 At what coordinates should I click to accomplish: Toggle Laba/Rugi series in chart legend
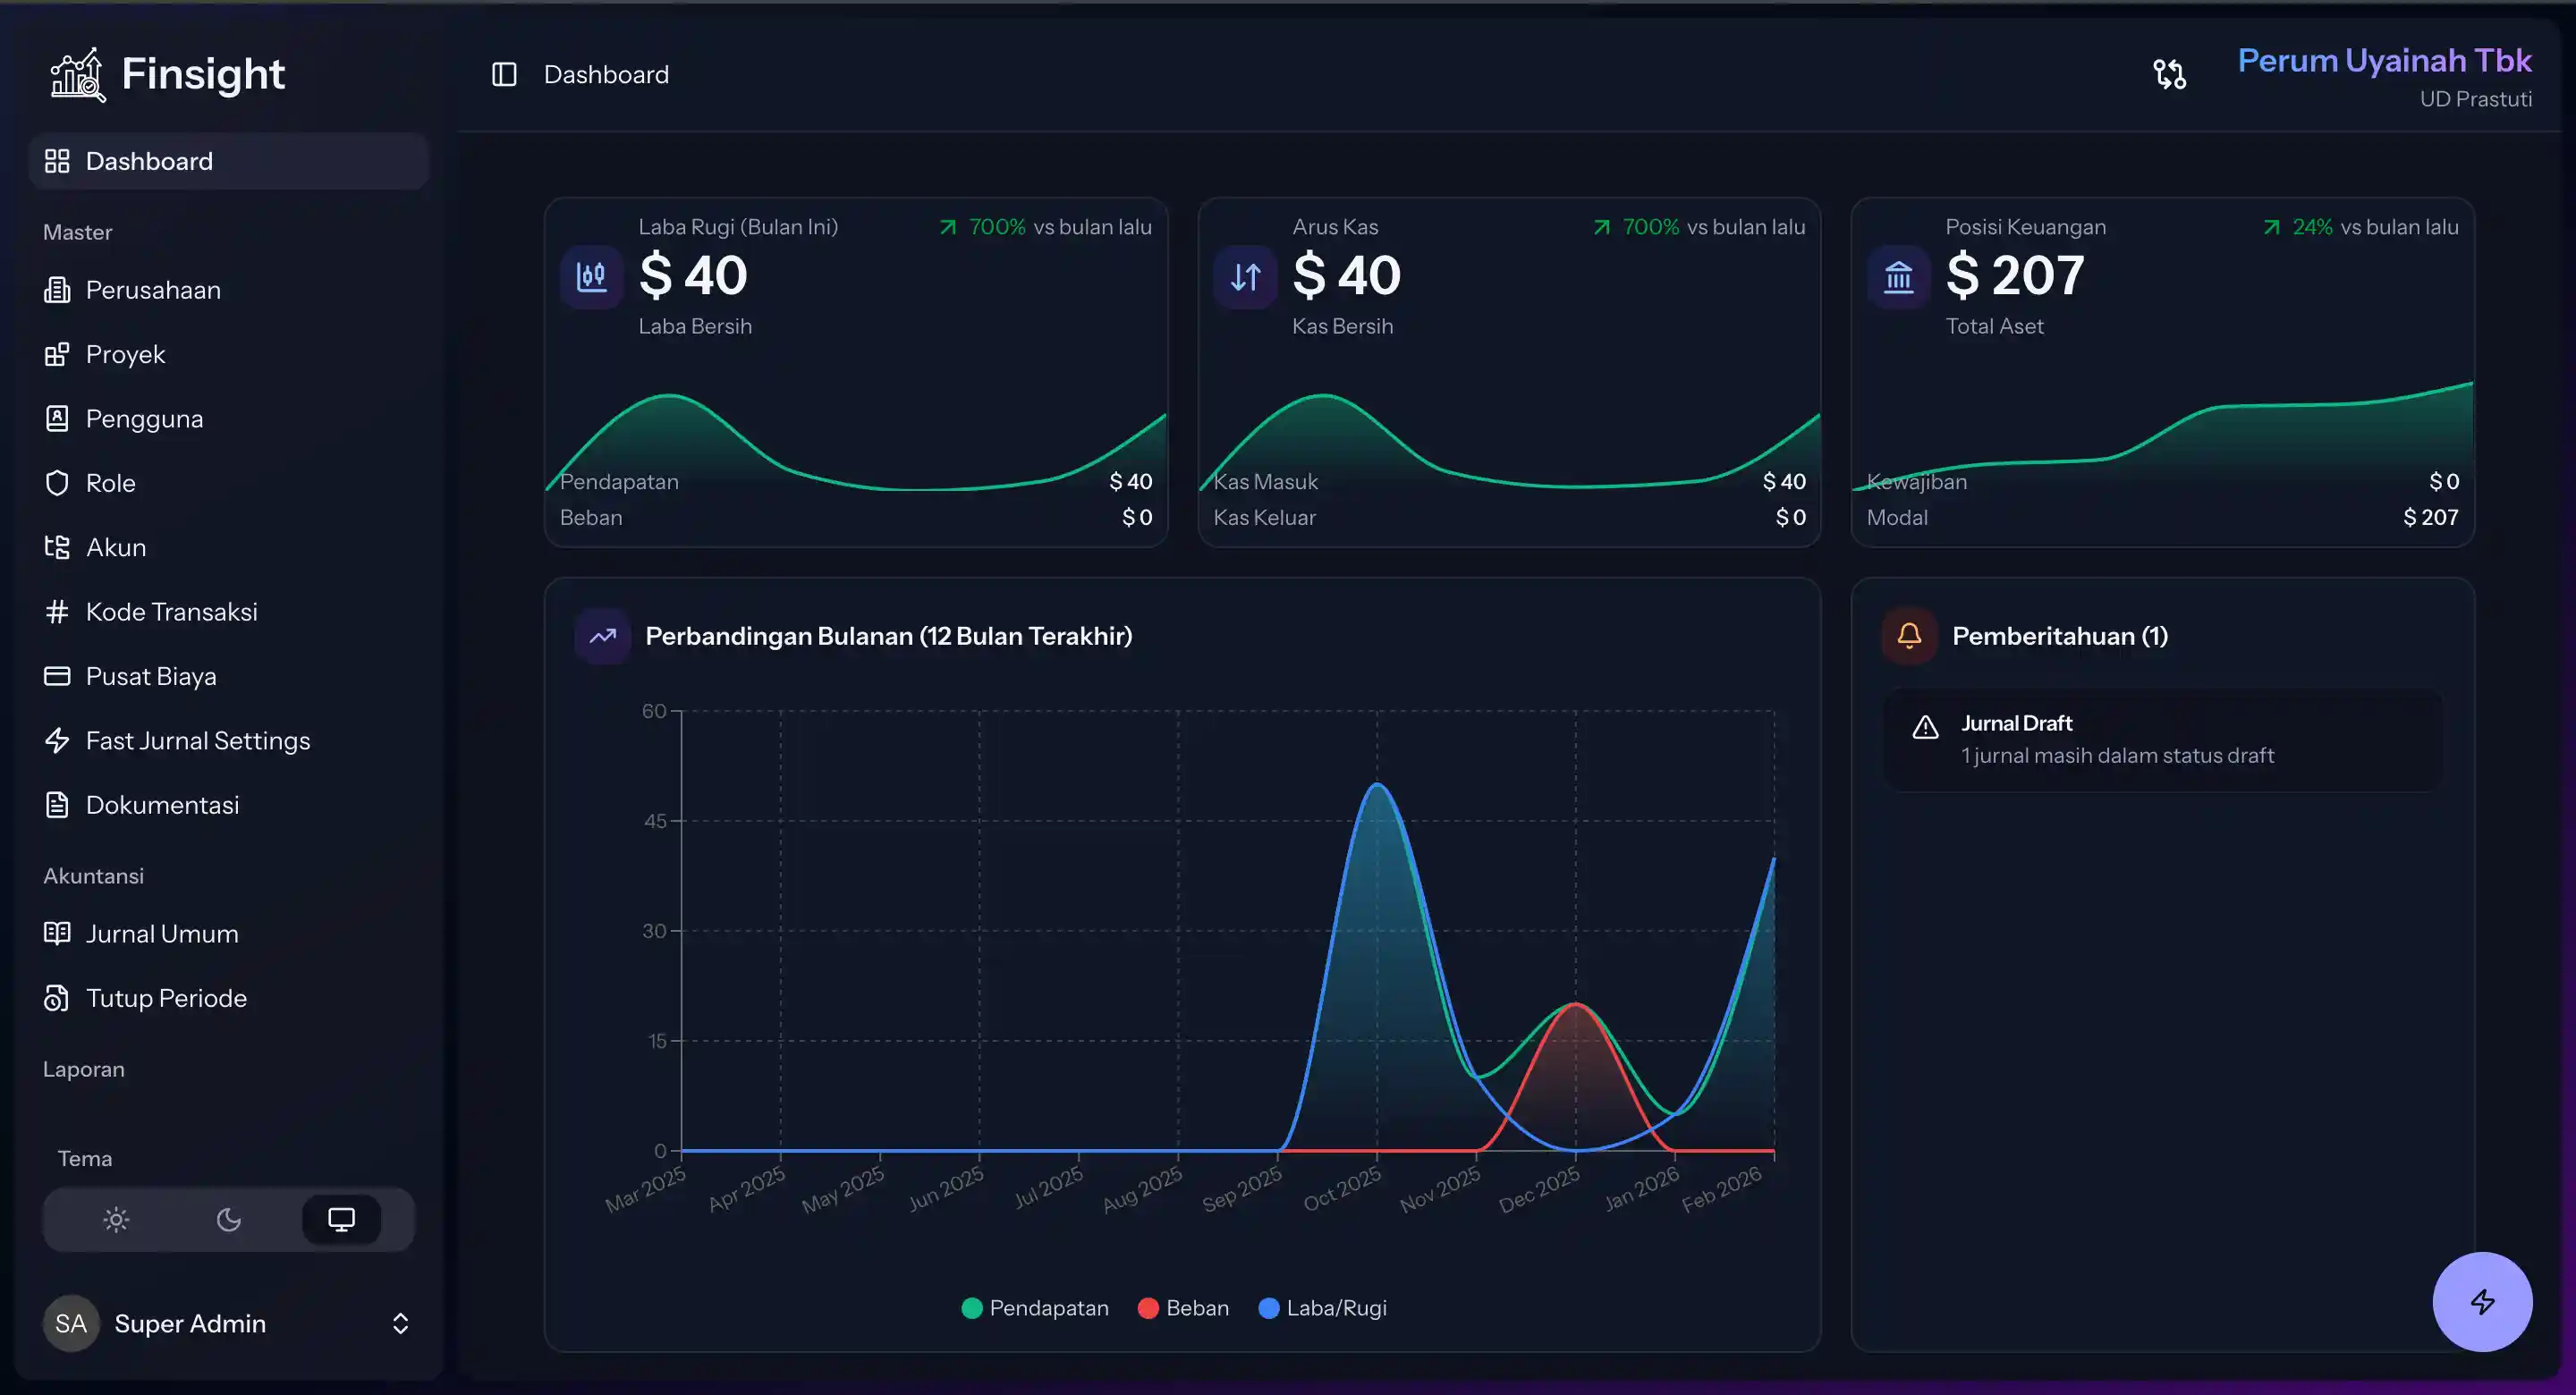1322,1308
